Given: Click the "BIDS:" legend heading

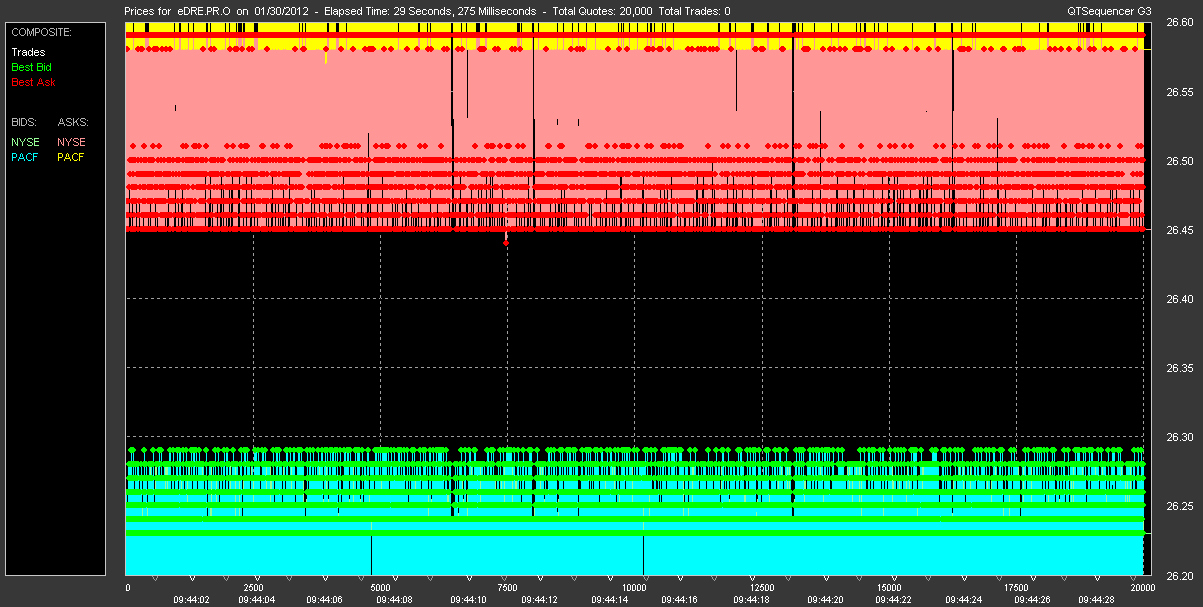Looking at the screenshot, I should 25,121.
